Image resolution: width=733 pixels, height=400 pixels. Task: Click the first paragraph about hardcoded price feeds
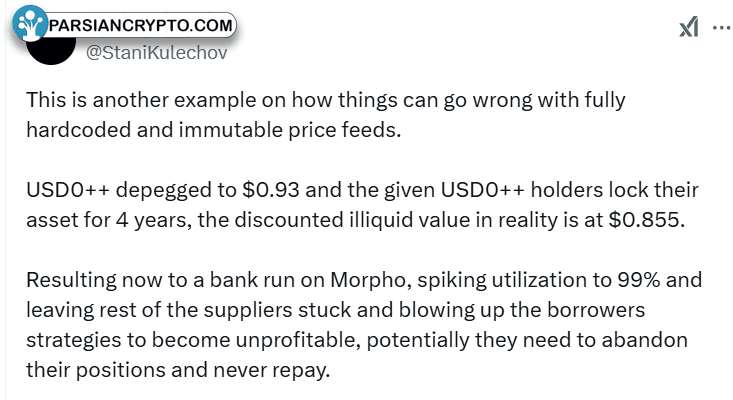click(325, 115)
